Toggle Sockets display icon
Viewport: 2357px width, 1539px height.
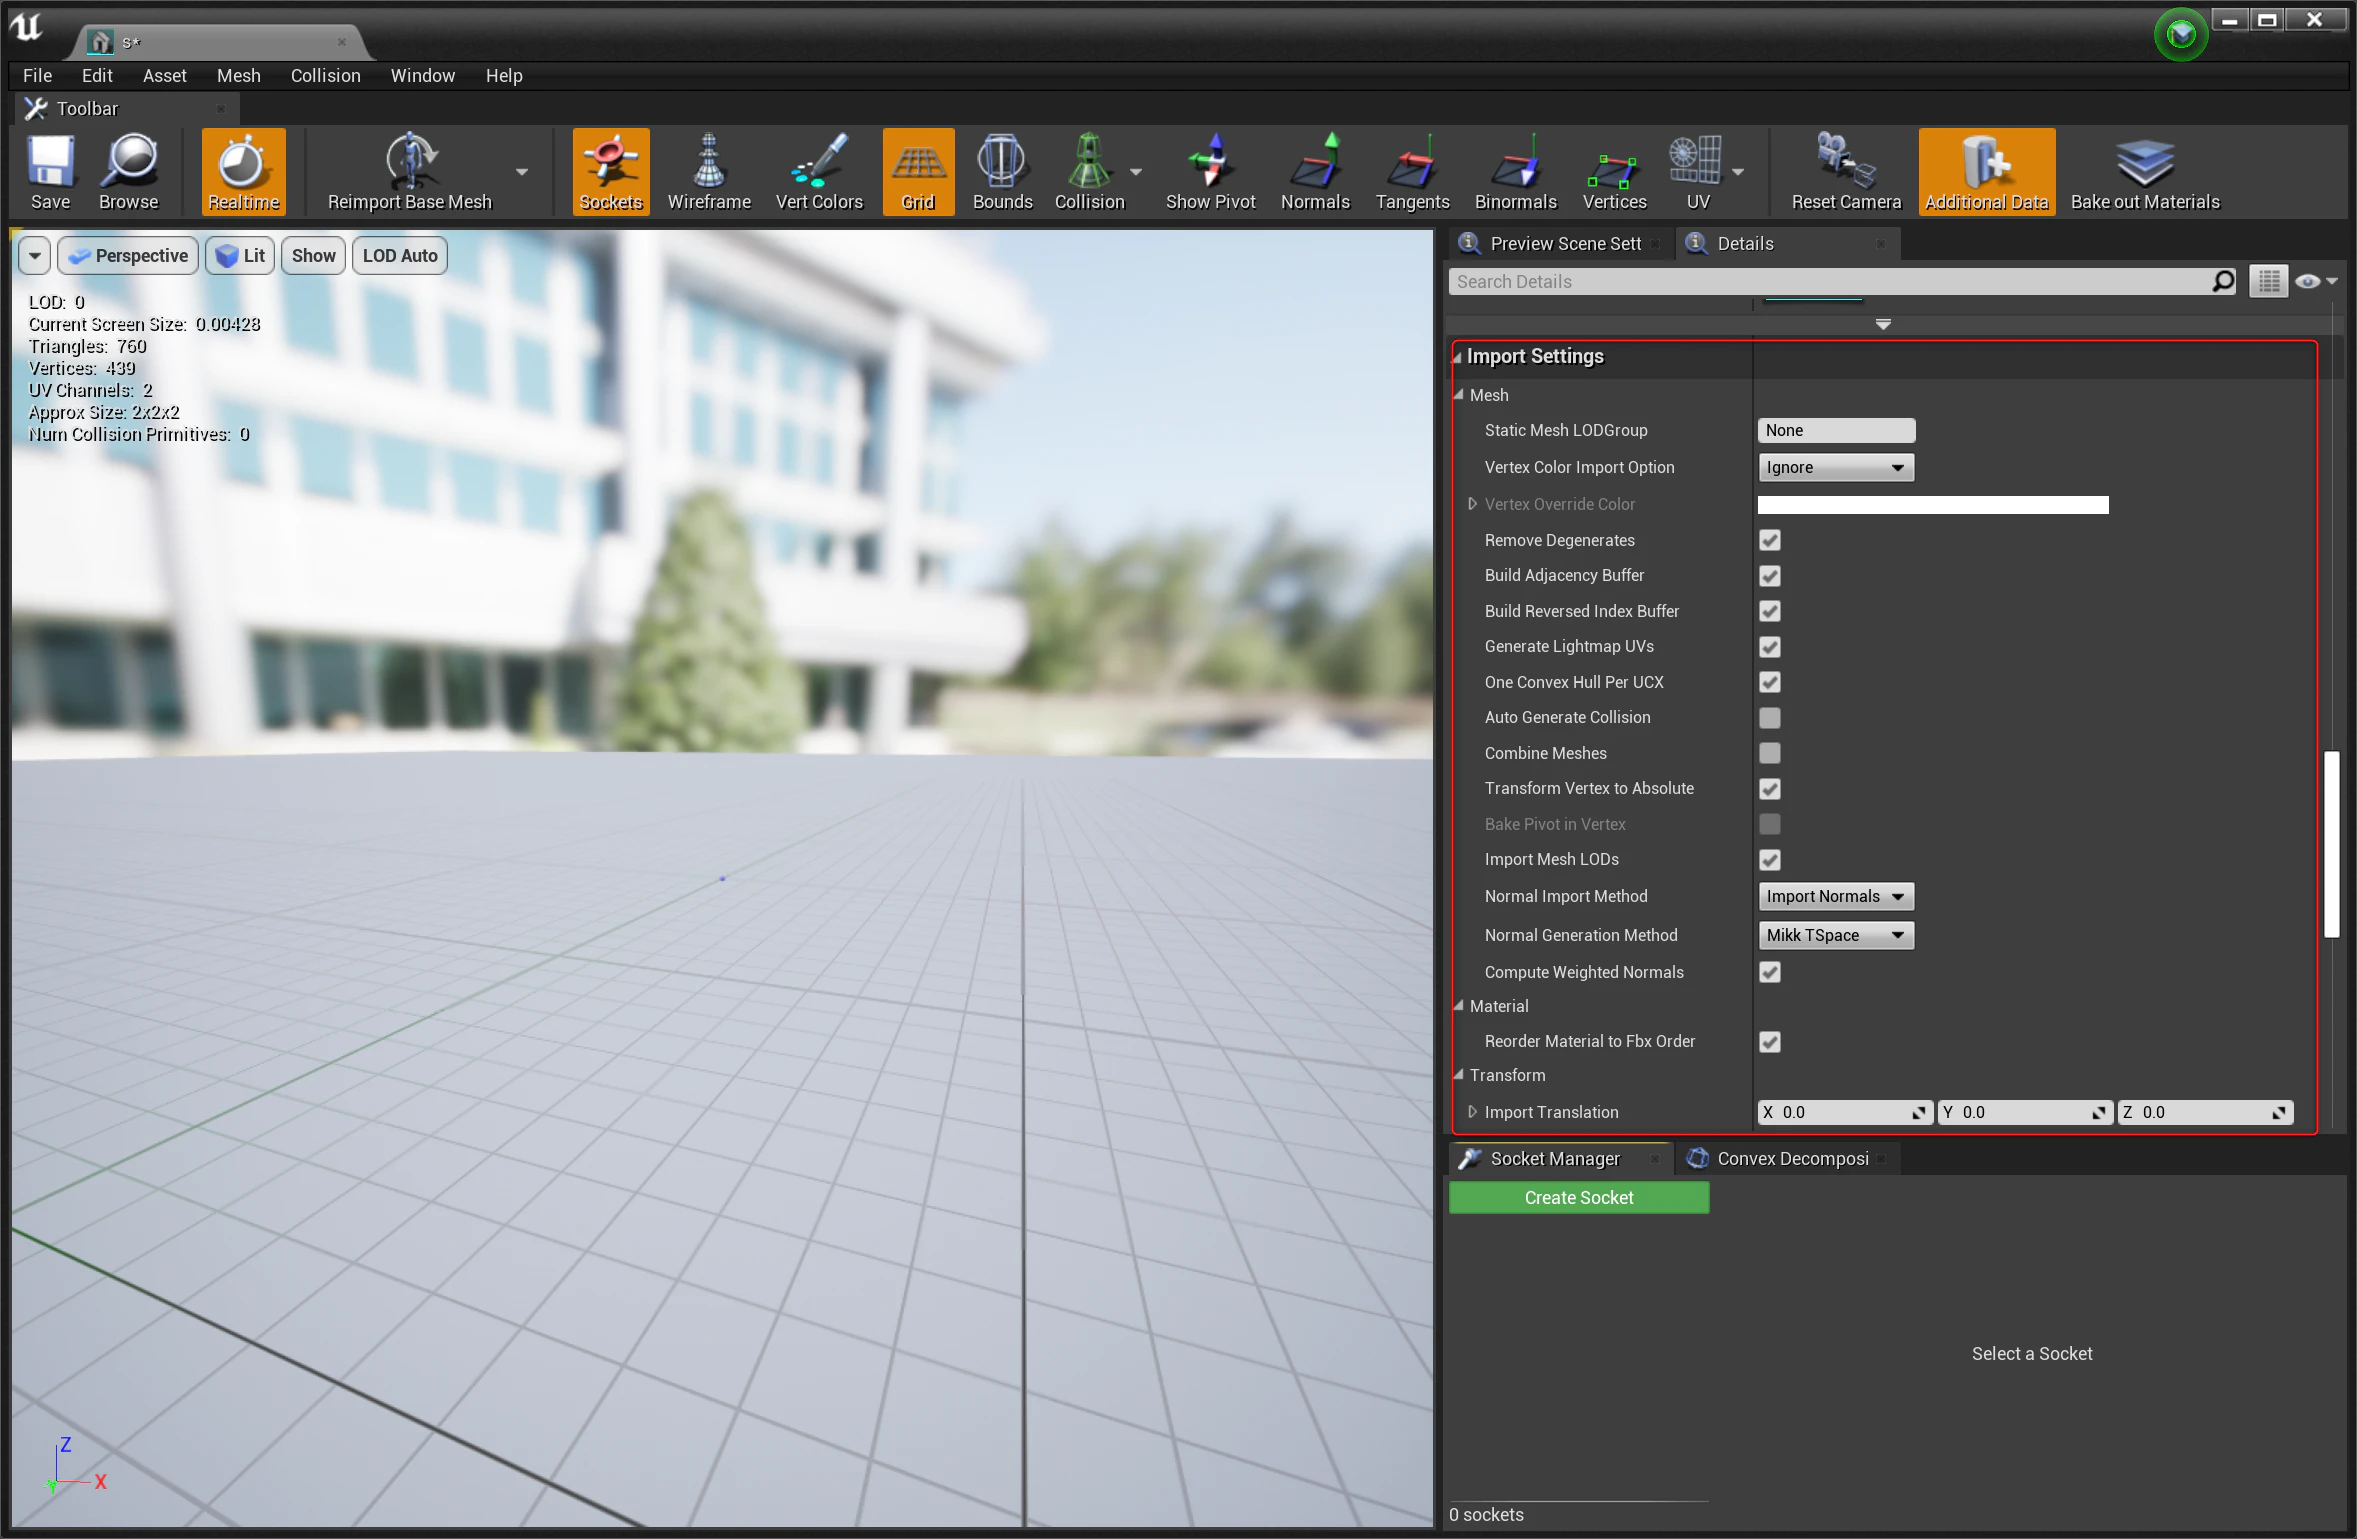coord(611,172)
